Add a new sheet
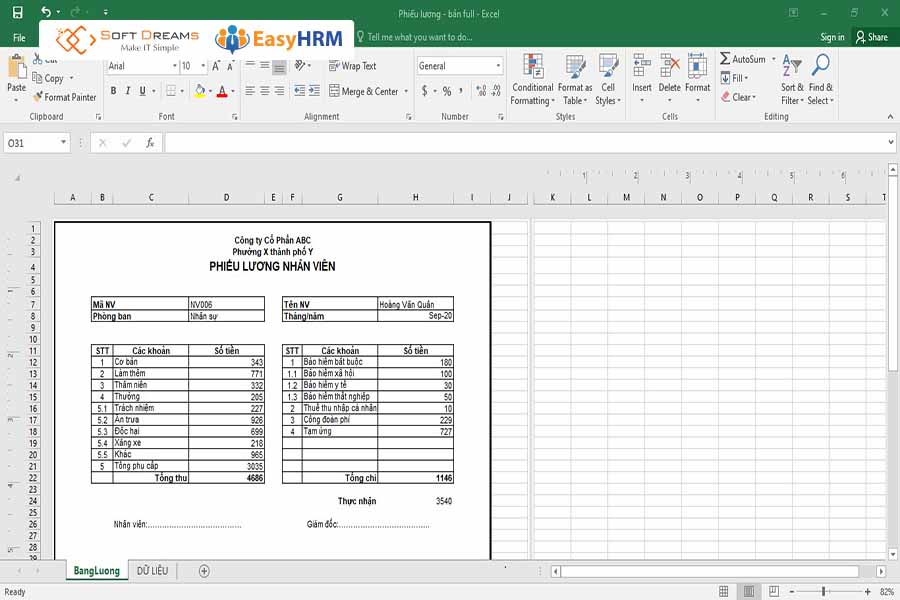Viewport: 900px width, 600px height. pyautogui.click(x=204, y=571)
